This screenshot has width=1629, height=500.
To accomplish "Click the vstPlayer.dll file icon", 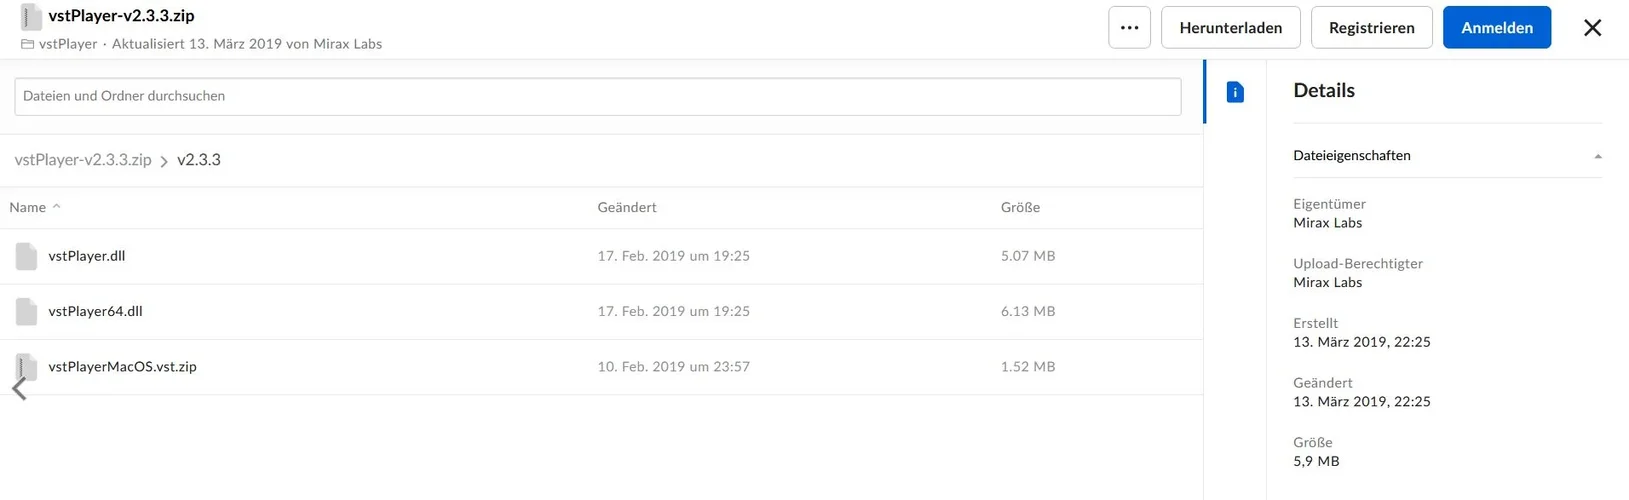I will [27, 256].
